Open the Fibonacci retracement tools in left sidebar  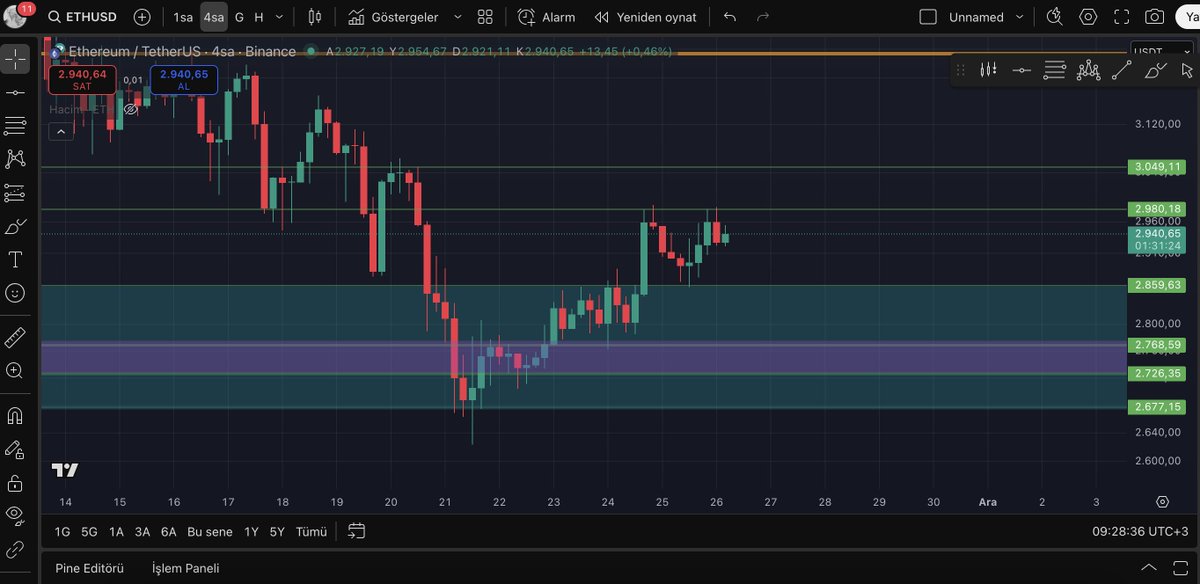15,125
